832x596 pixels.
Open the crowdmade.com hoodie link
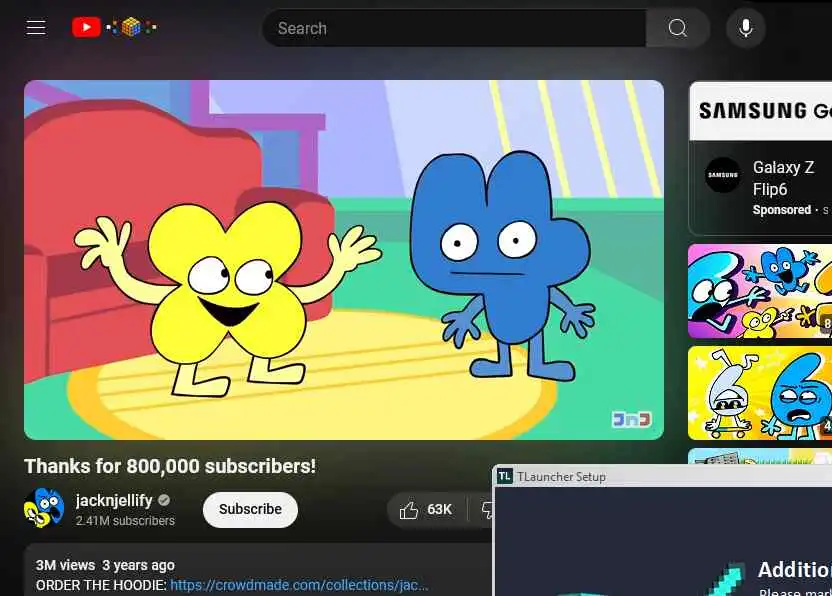(299, 585)
